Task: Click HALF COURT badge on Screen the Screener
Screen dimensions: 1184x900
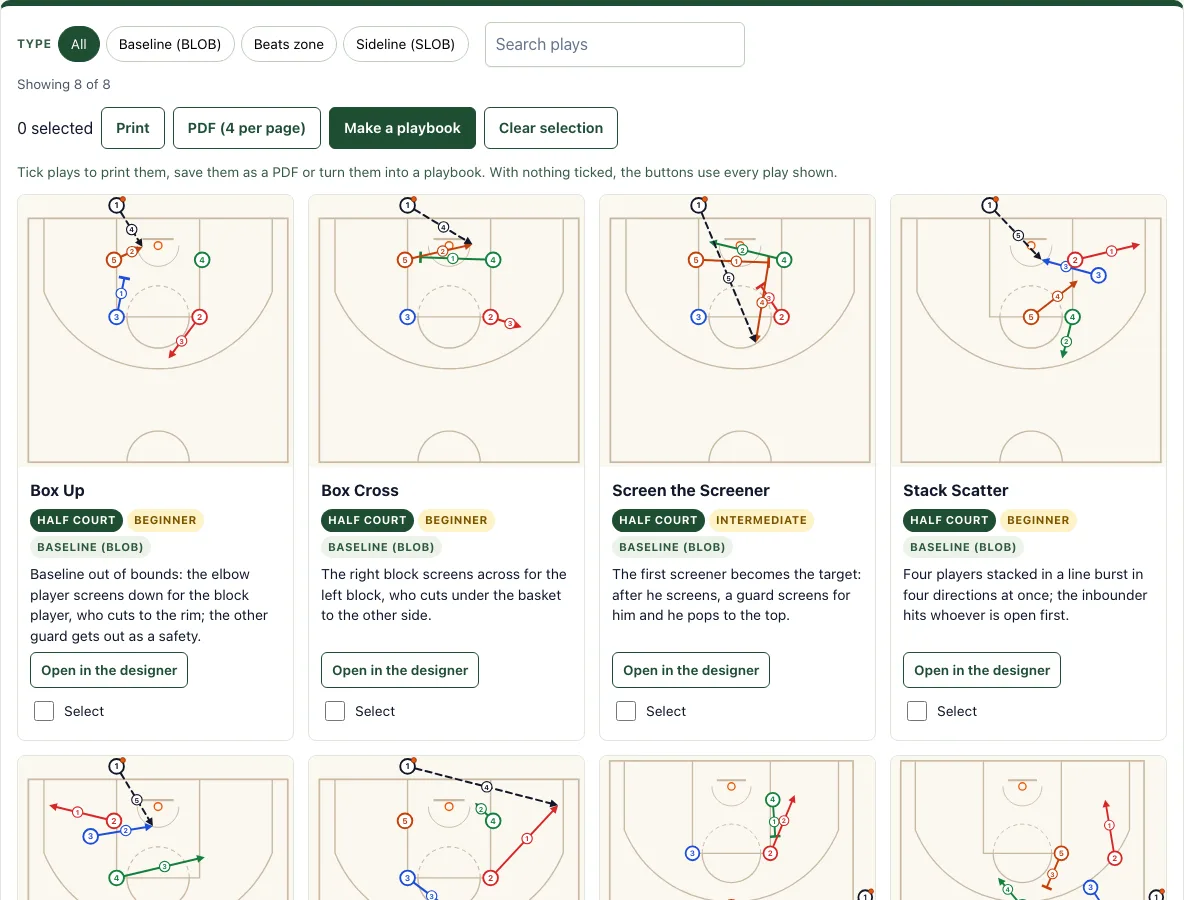Action: point(658,520)
